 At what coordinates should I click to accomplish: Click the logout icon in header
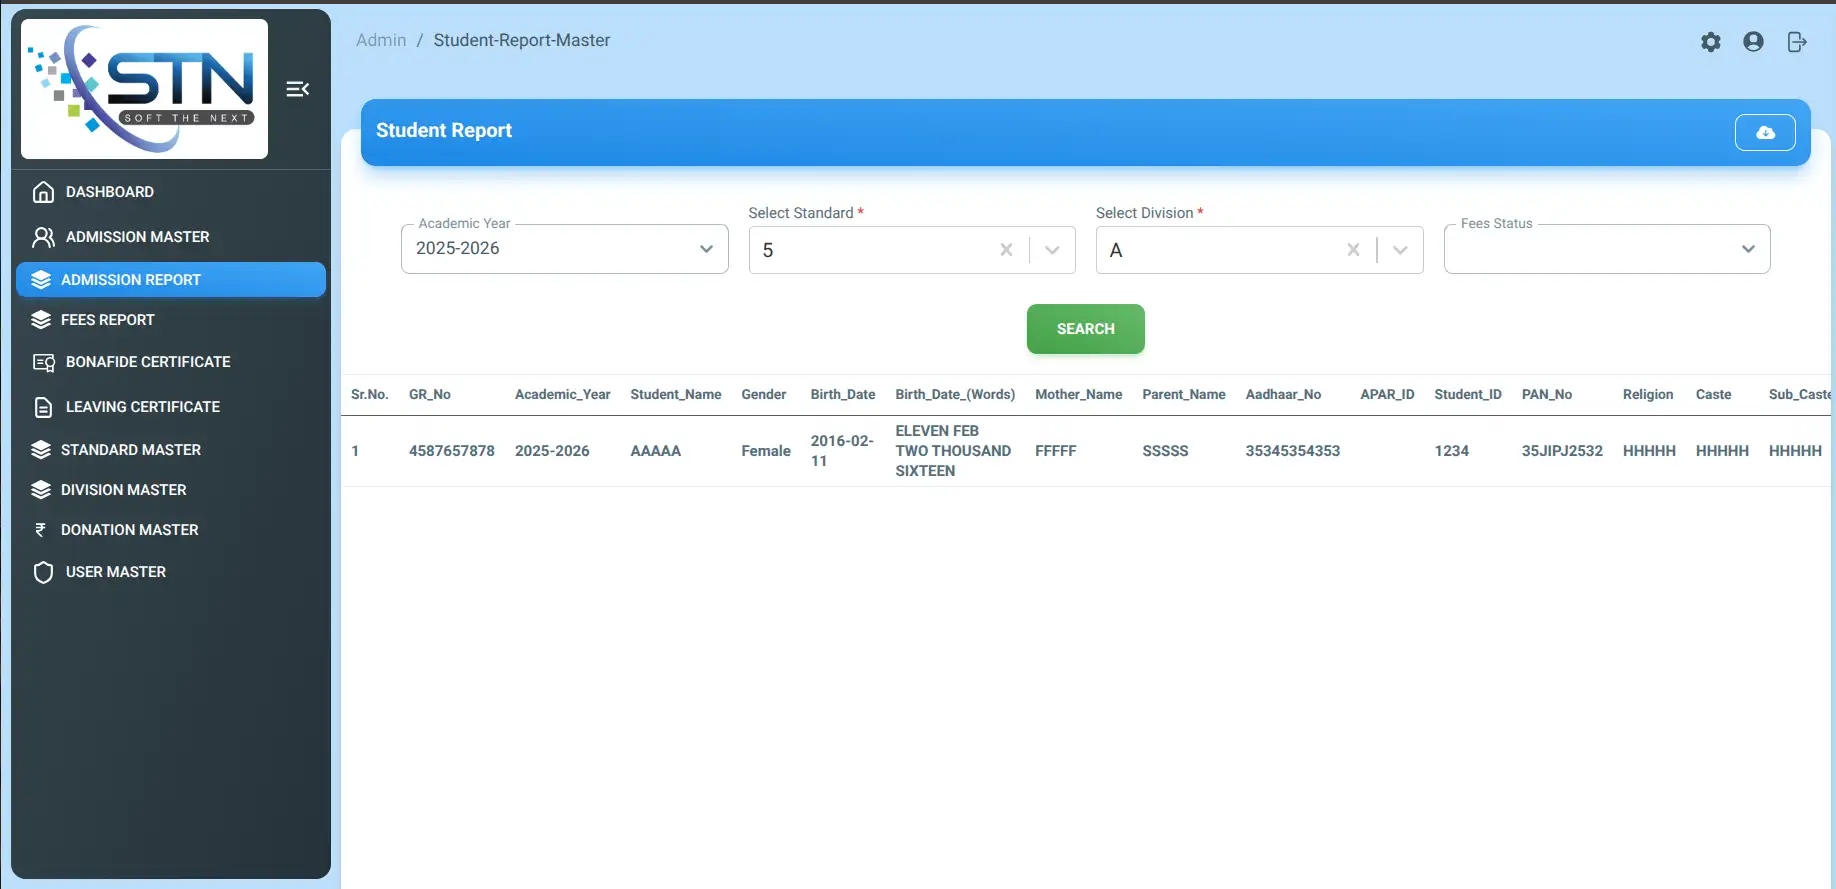pos(1796,42)
